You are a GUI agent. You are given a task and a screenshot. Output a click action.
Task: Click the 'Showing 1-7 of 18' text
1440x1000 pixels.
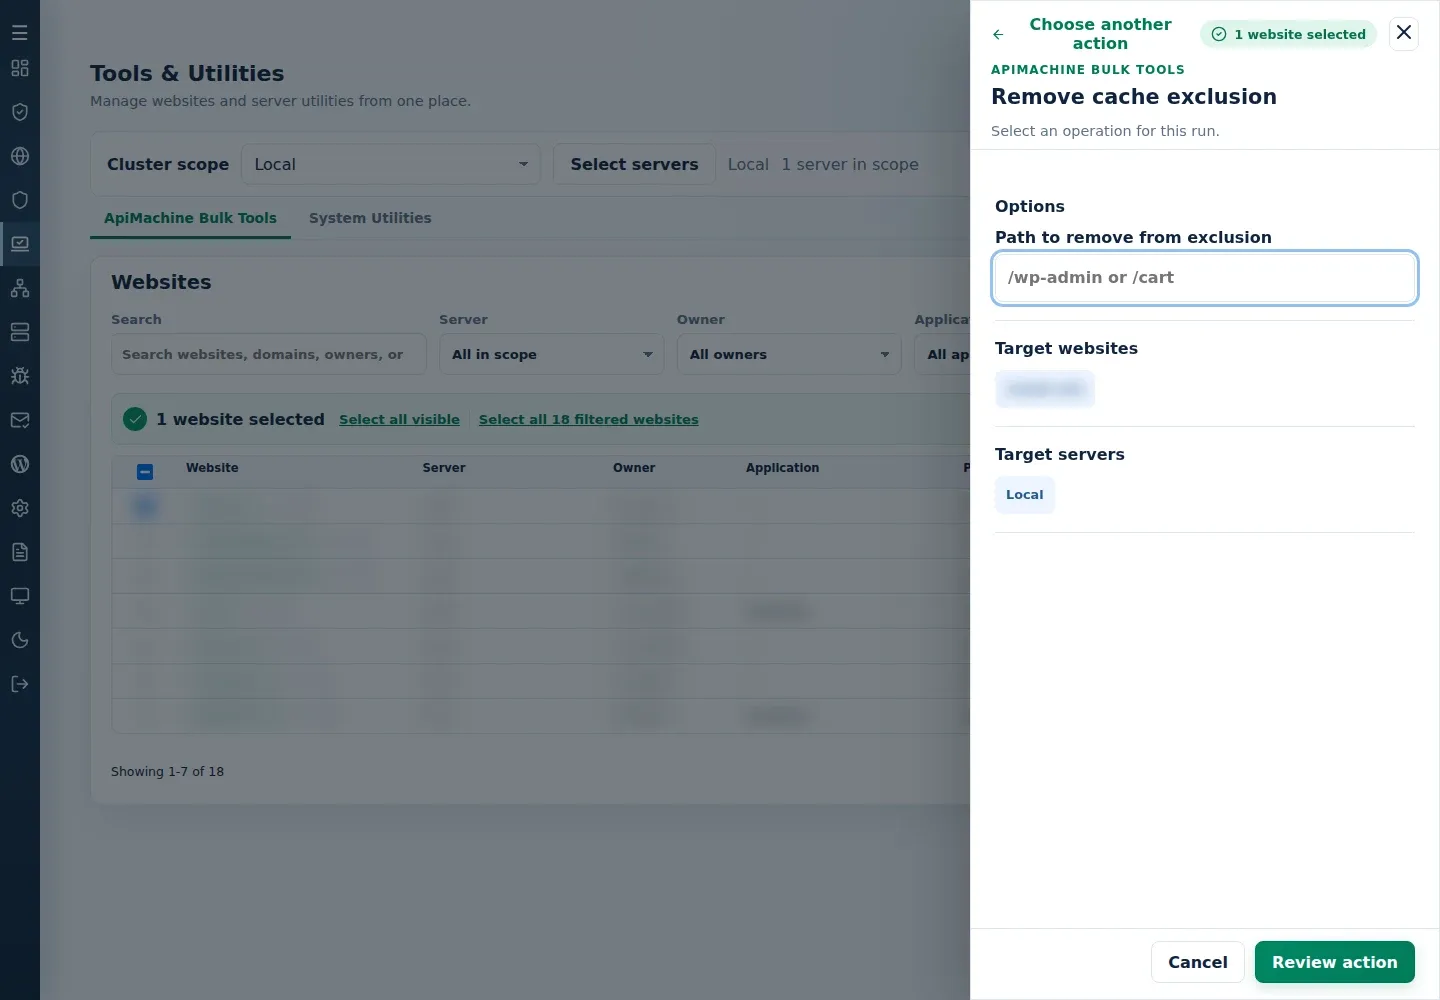tap(167, 772)
